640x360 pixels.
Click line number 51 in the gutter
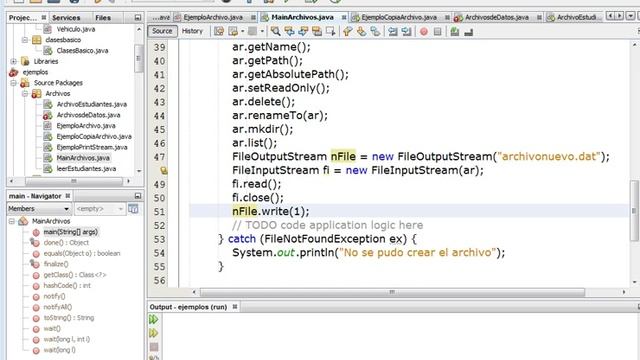[x=159, y=212]
